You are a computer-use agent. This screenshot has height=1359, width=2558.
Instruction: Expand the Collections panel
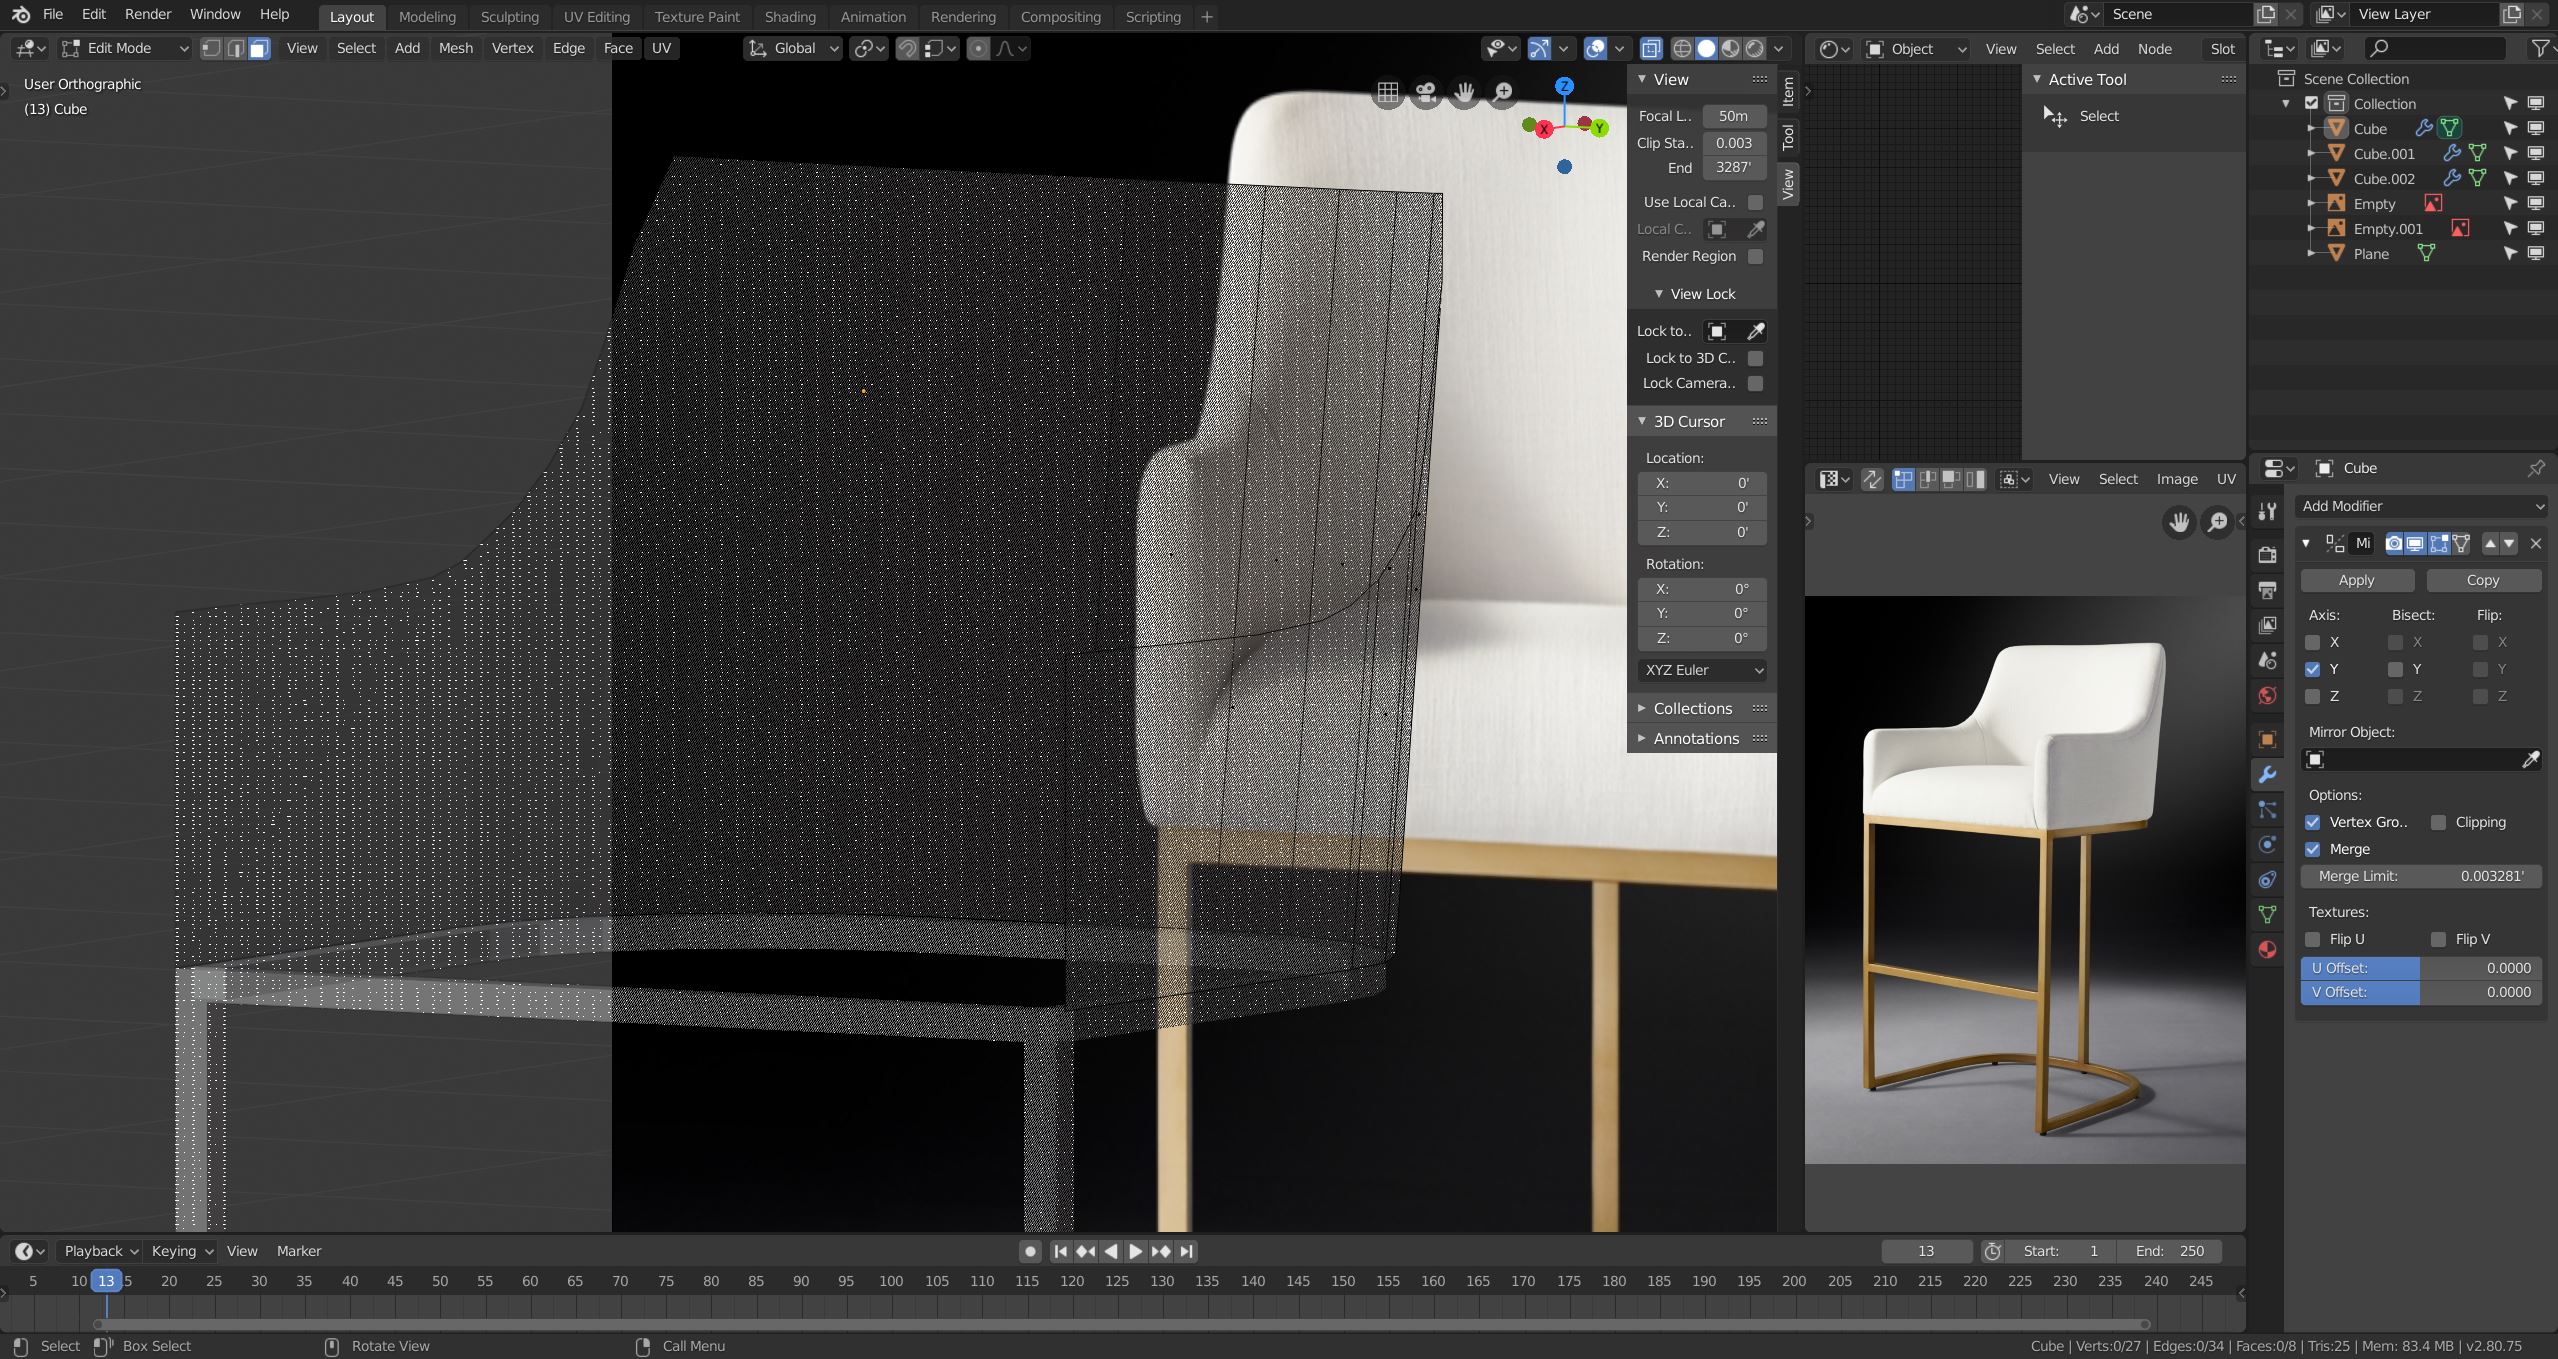[1692, 708]
